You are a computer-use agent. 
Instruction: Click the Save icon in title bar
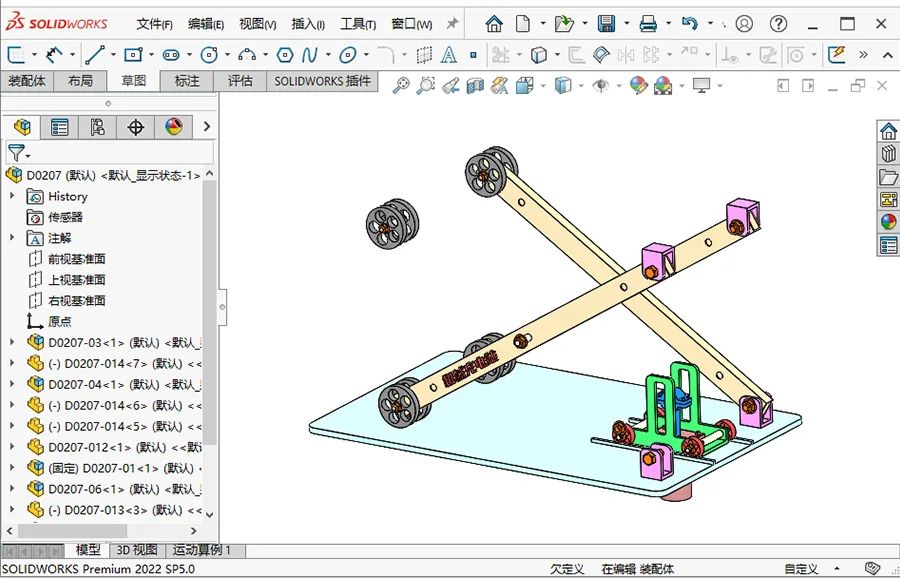coord(606,24)
